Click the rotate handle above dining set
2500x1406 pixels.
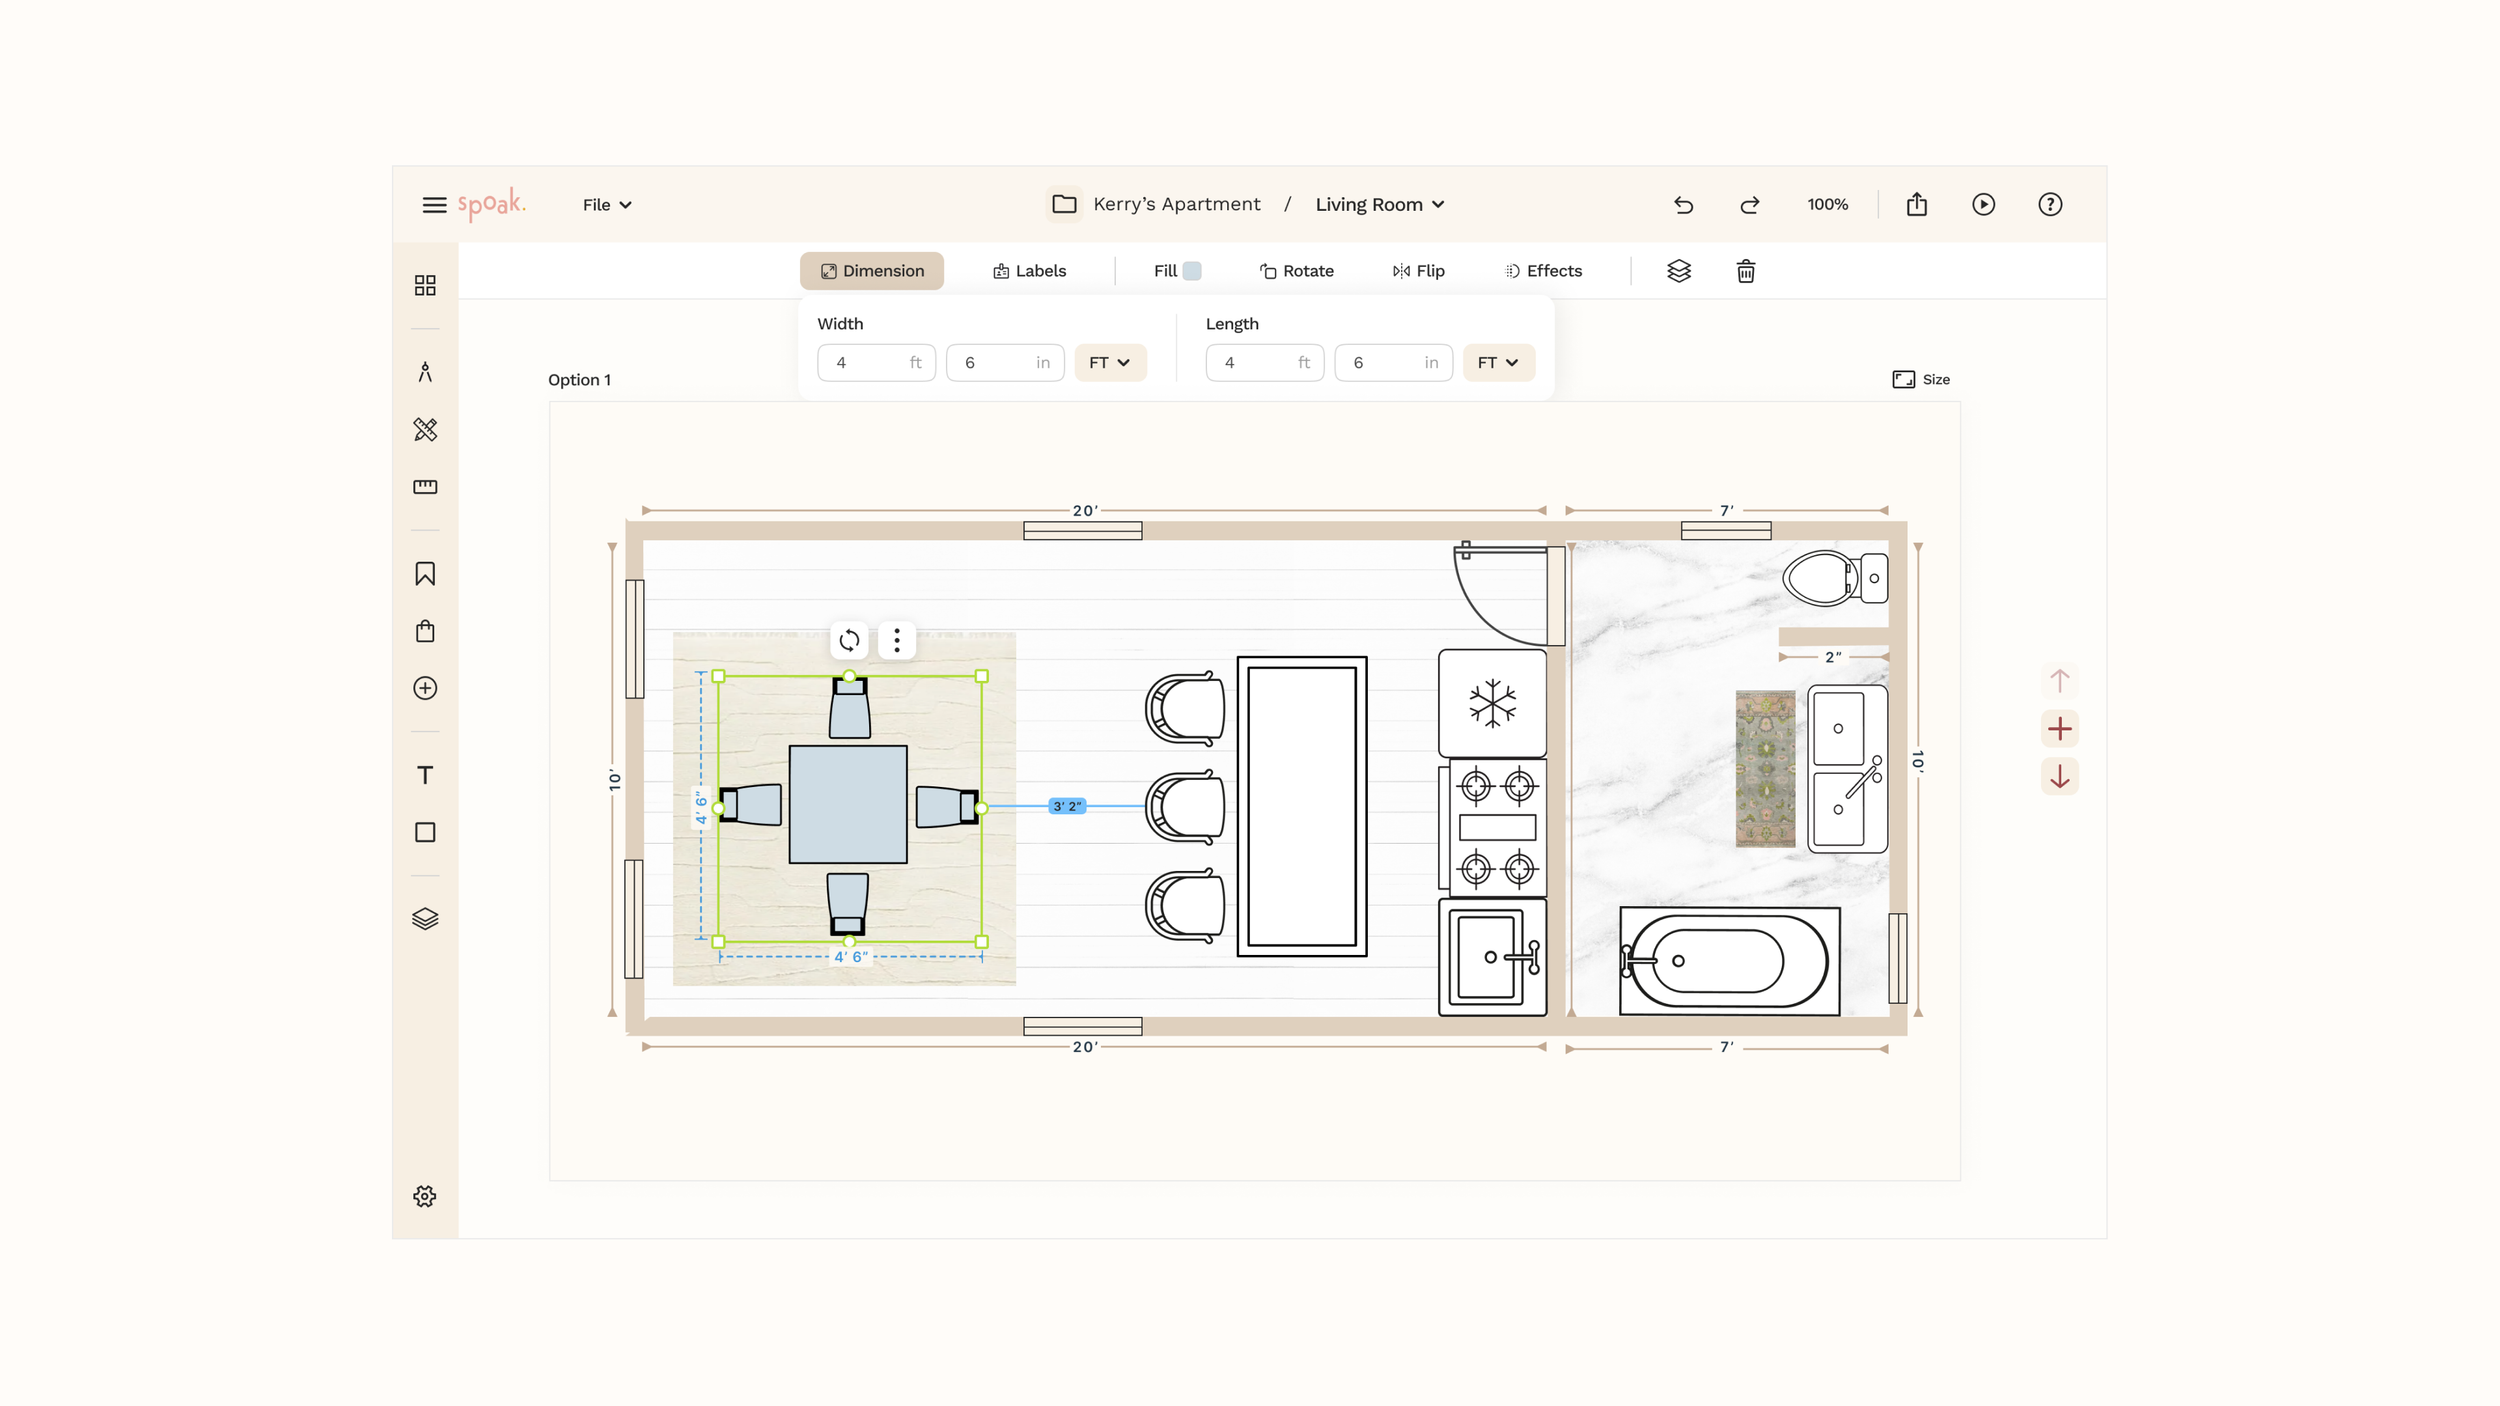click(x=849, y=640)
